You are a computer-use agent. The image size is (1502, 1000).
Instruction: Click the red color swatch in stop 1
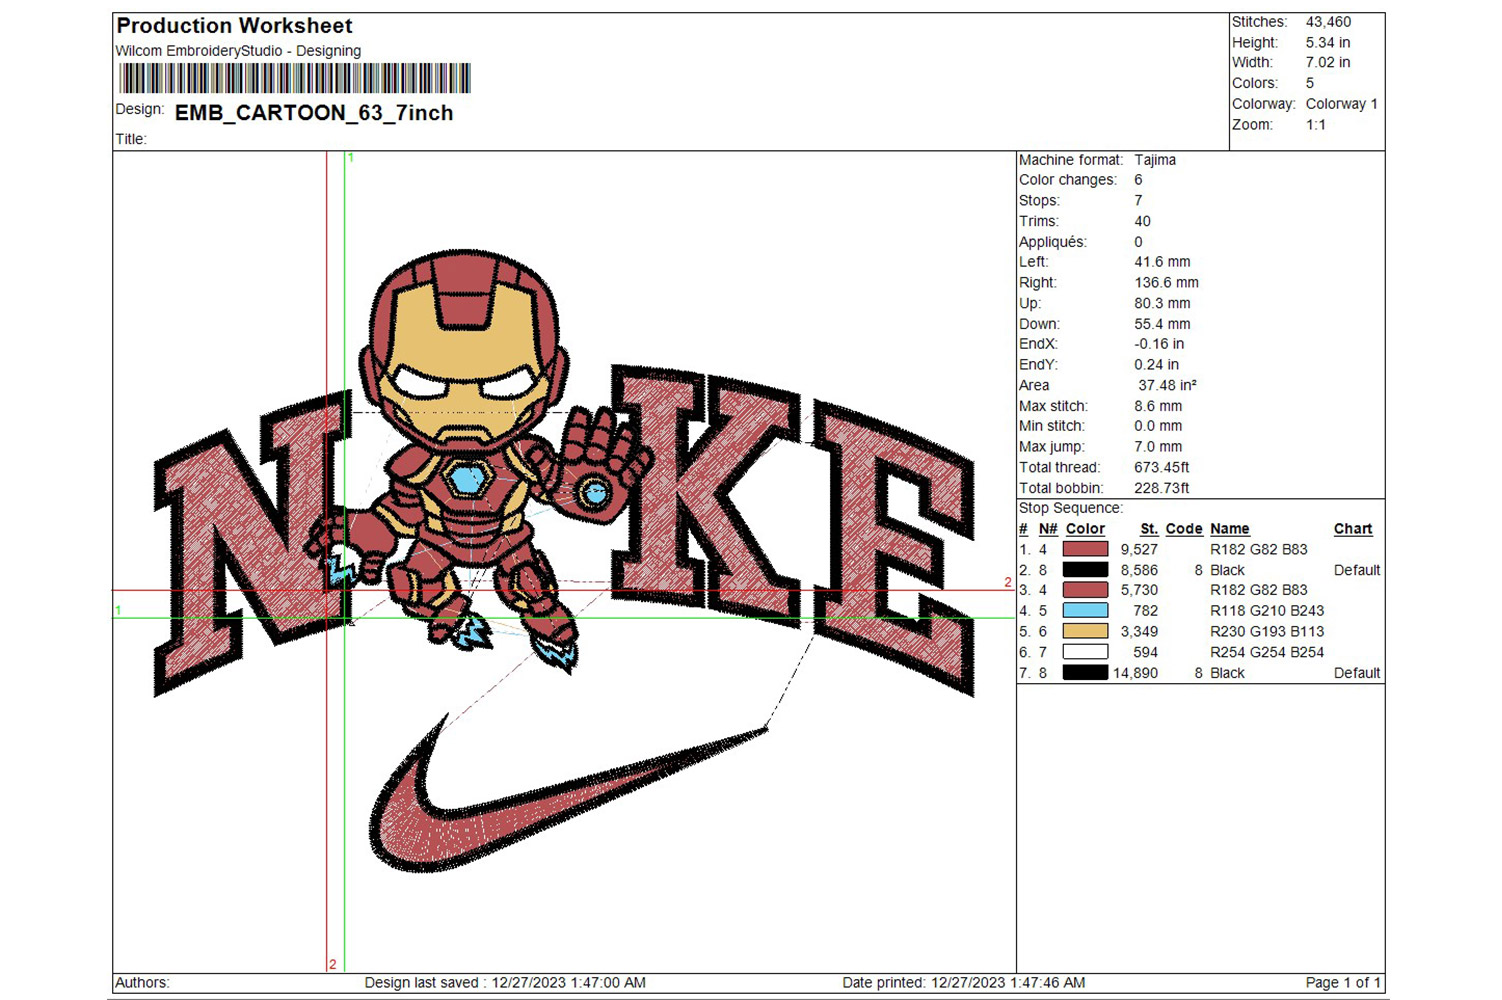tap(1085, 549)
